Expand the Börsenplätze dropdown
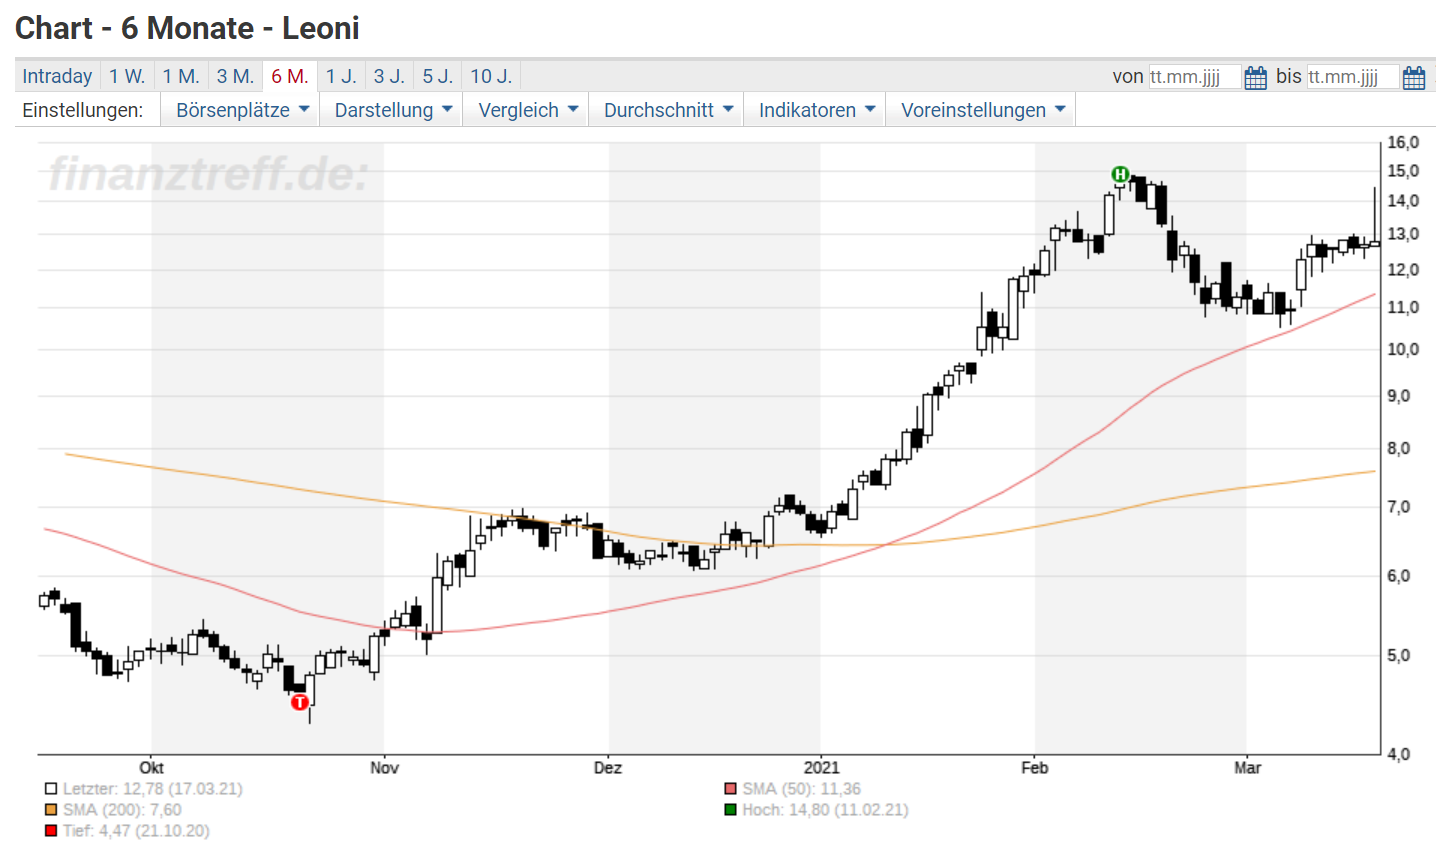The width and height of the screenshot is (1436, 868). click(242, 110)
